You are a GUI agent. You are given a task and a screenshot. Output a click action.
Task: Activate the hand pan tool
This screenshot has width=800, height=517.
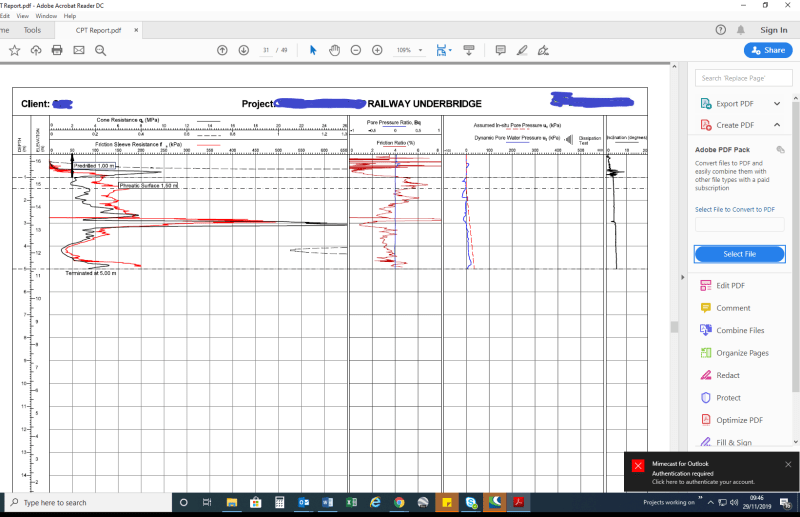334,50
